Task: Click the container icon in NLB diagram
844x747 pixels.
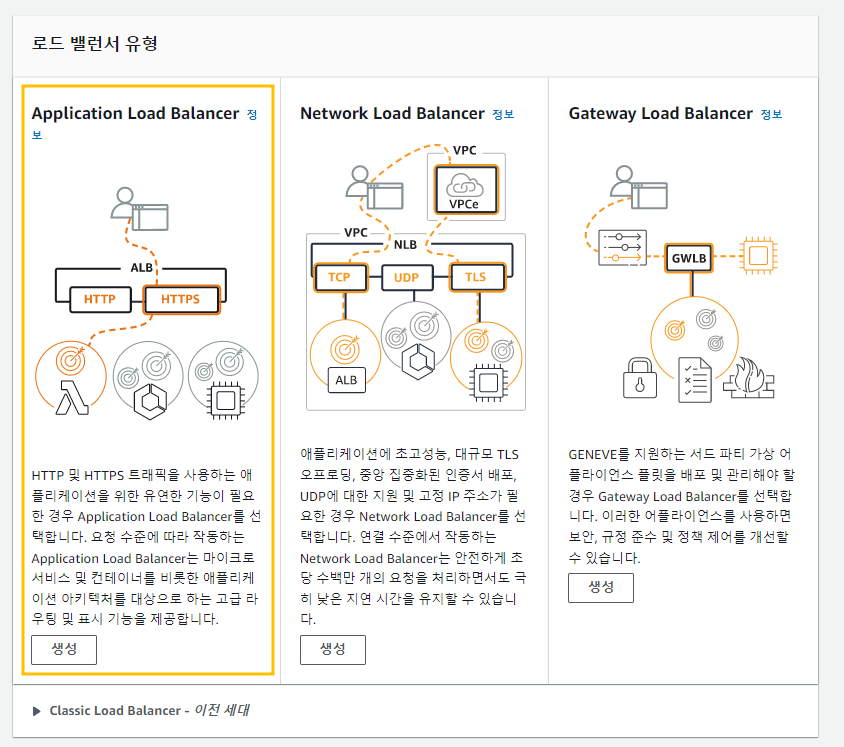Action: click(418, 361)
